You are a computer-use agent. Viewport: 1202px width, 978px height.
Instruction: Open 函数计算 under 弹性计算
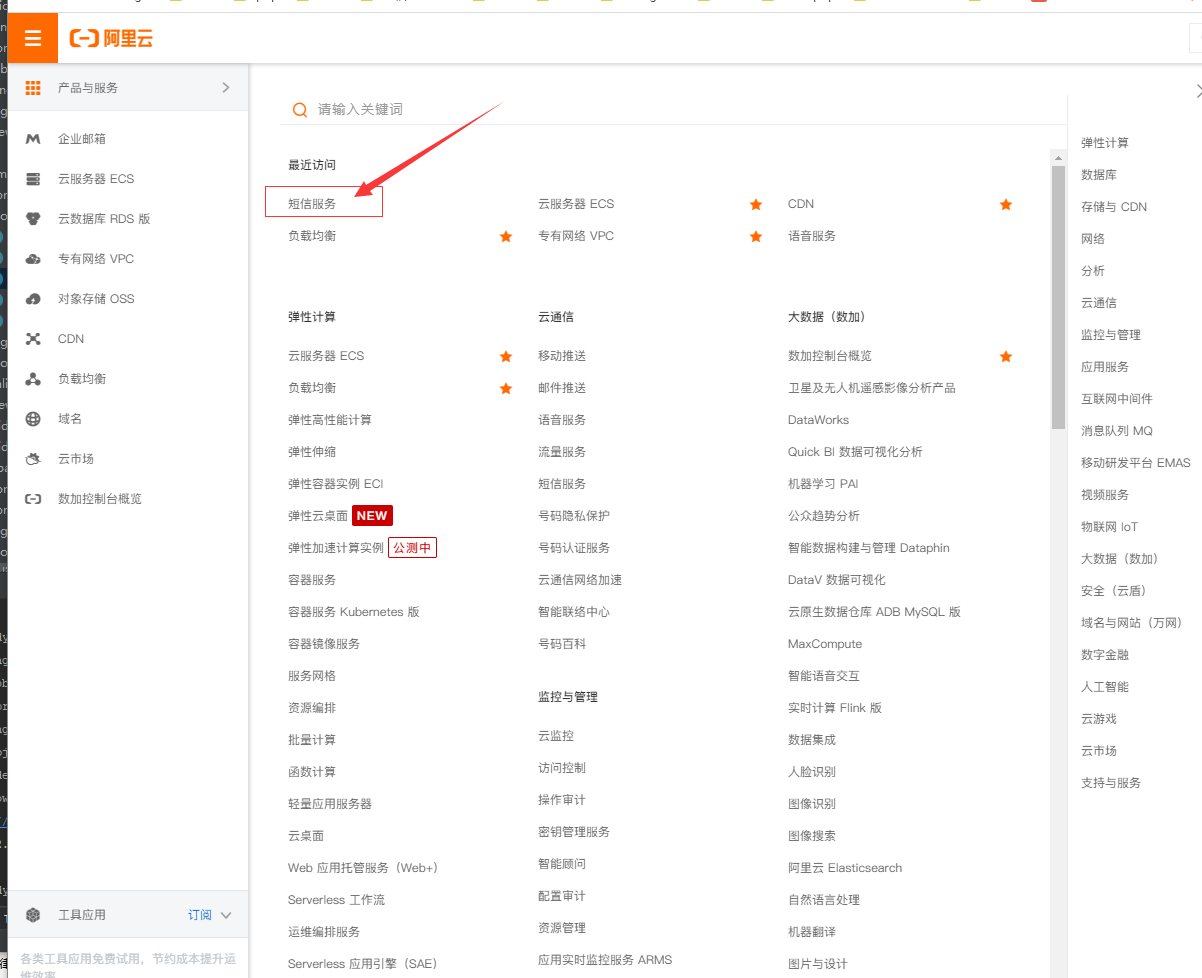click(312, 772)
